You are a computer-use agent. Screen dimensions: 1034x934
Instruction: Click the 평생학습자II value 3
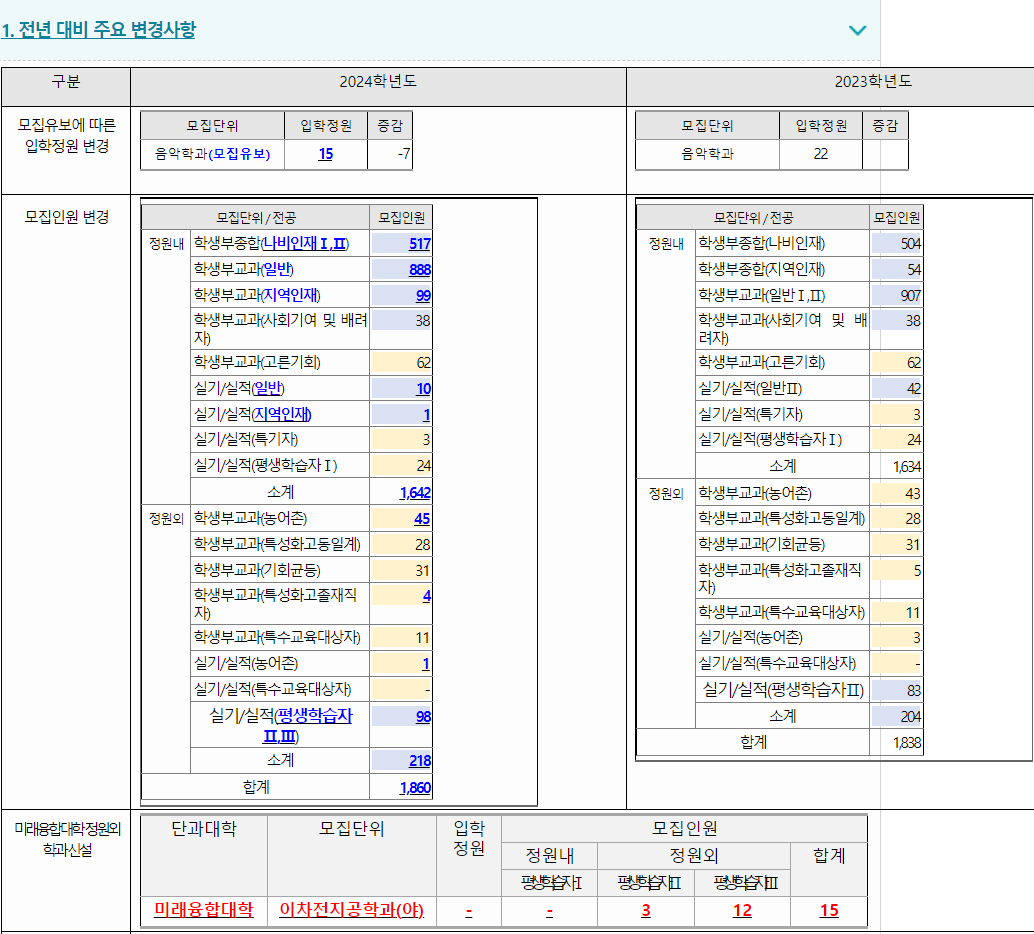(646, 910)
